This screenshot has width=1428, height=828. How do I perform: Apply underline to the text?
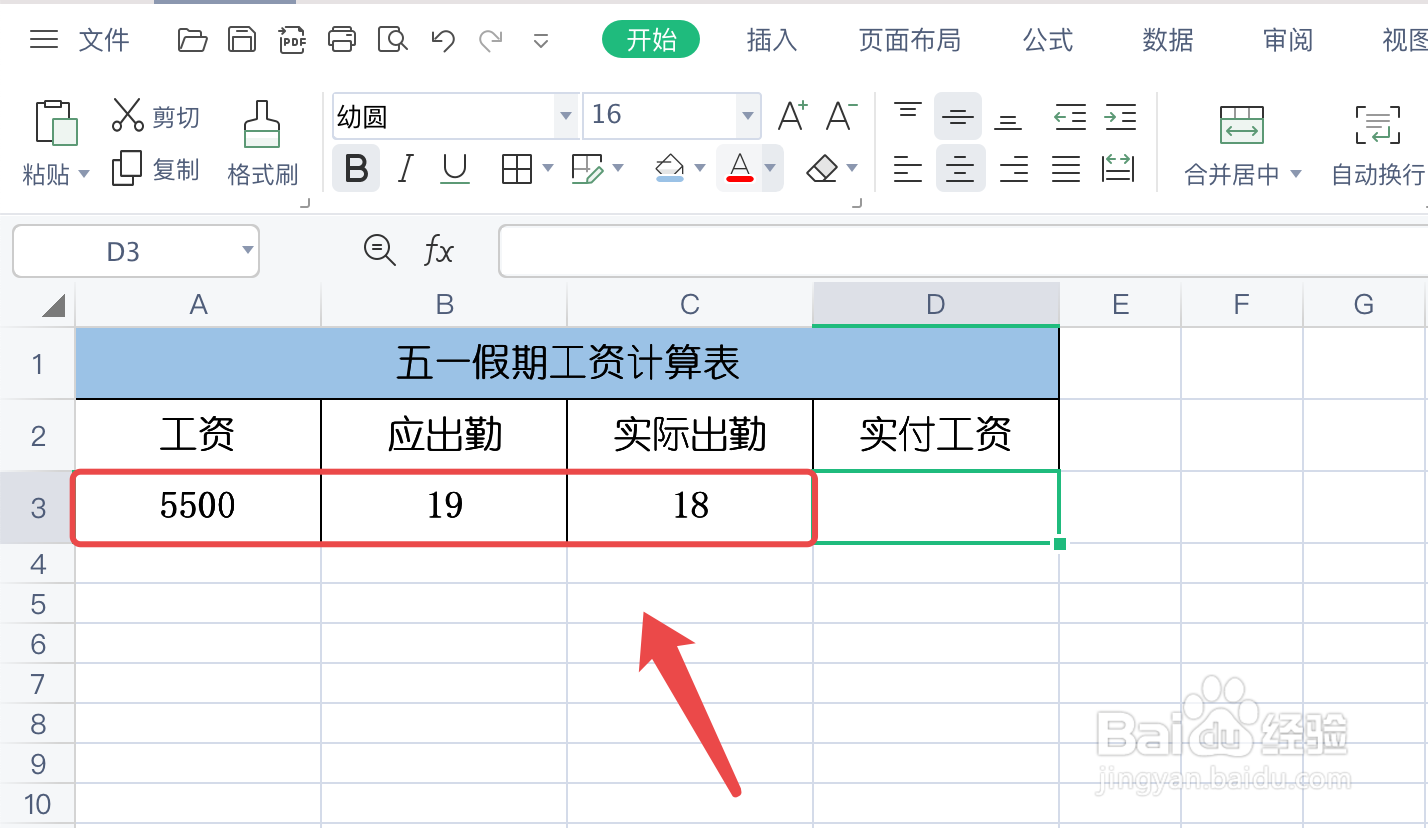point(455,168)
